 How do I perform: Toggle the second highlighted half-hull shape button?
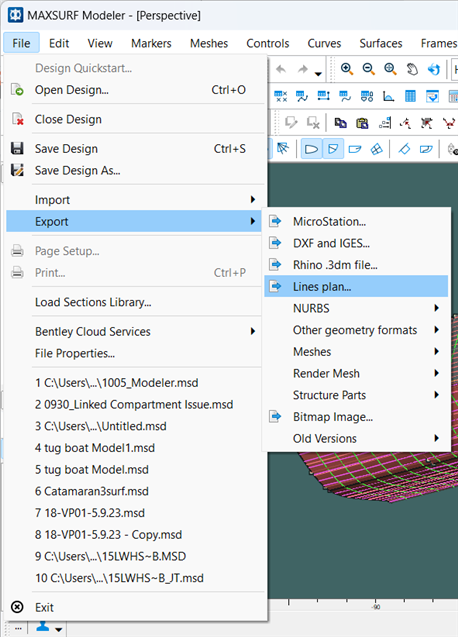(x=333, y=149)
